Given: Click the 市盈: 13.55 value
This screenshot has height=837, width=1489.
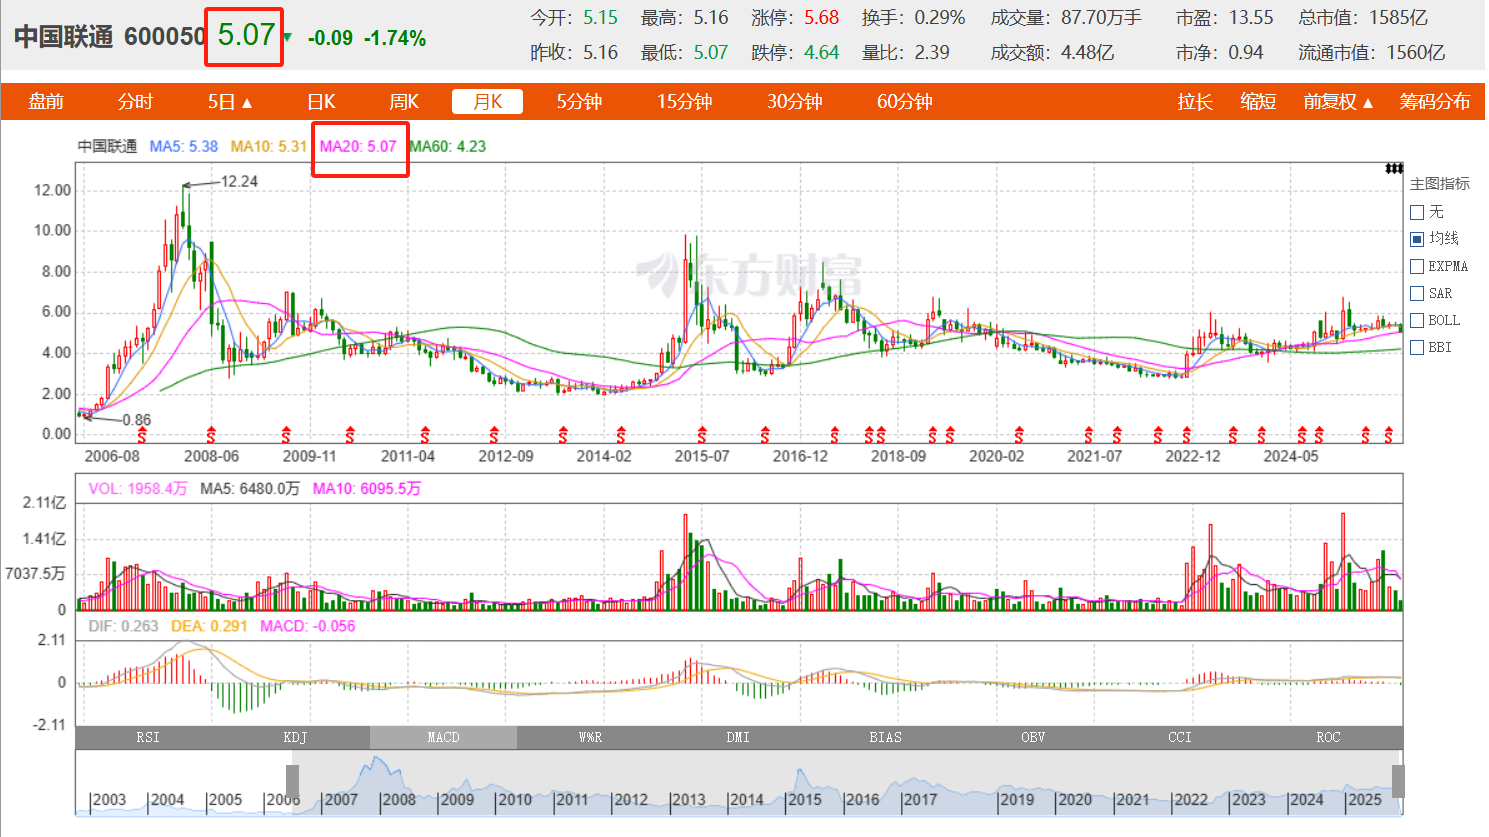Looking at the screenshot, I should (1225, 18).
